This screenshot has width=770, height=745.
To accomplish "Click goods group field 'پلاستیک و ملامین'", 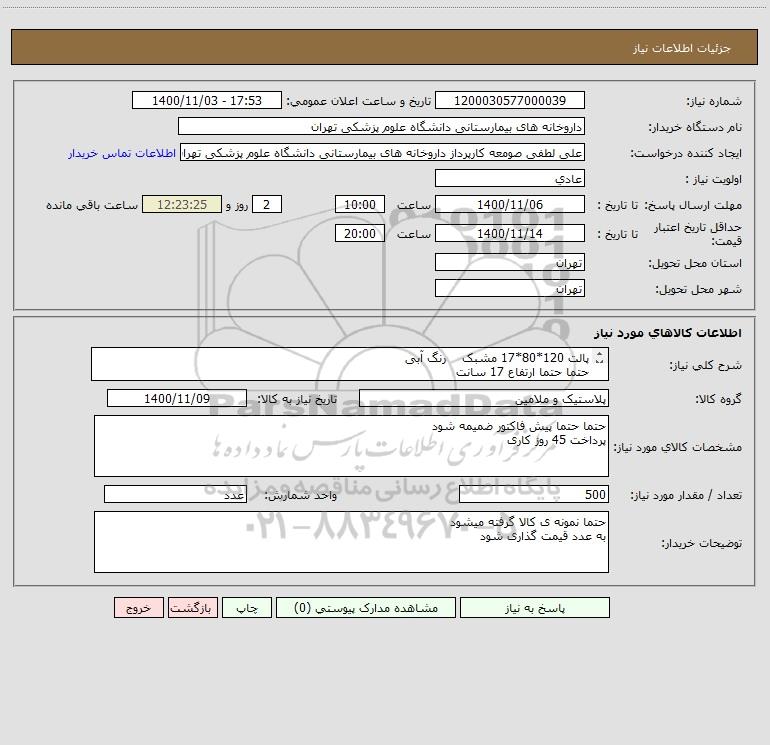I will tap(484, 398).
